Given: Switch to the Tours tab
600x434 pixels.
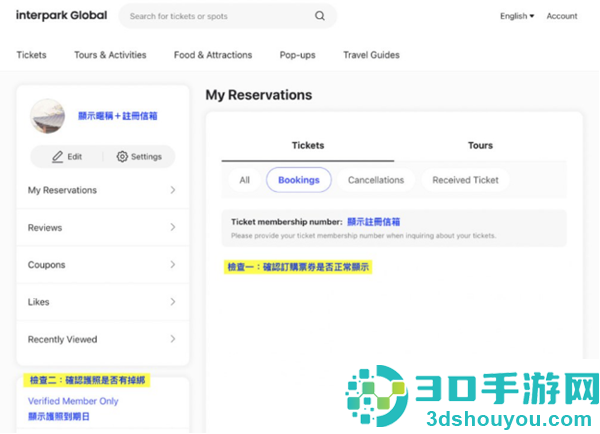Looking at the screenshot, I should point(480,145).
